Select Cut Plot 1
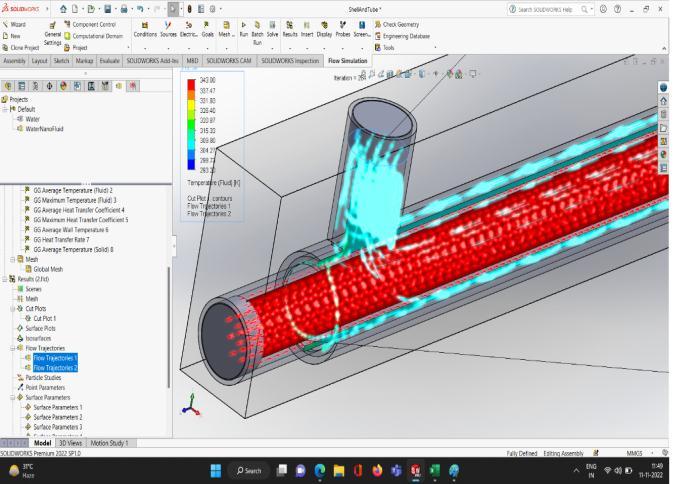This screenshot has width=697, height=484. pyautogui.click(x=44, y=319)
